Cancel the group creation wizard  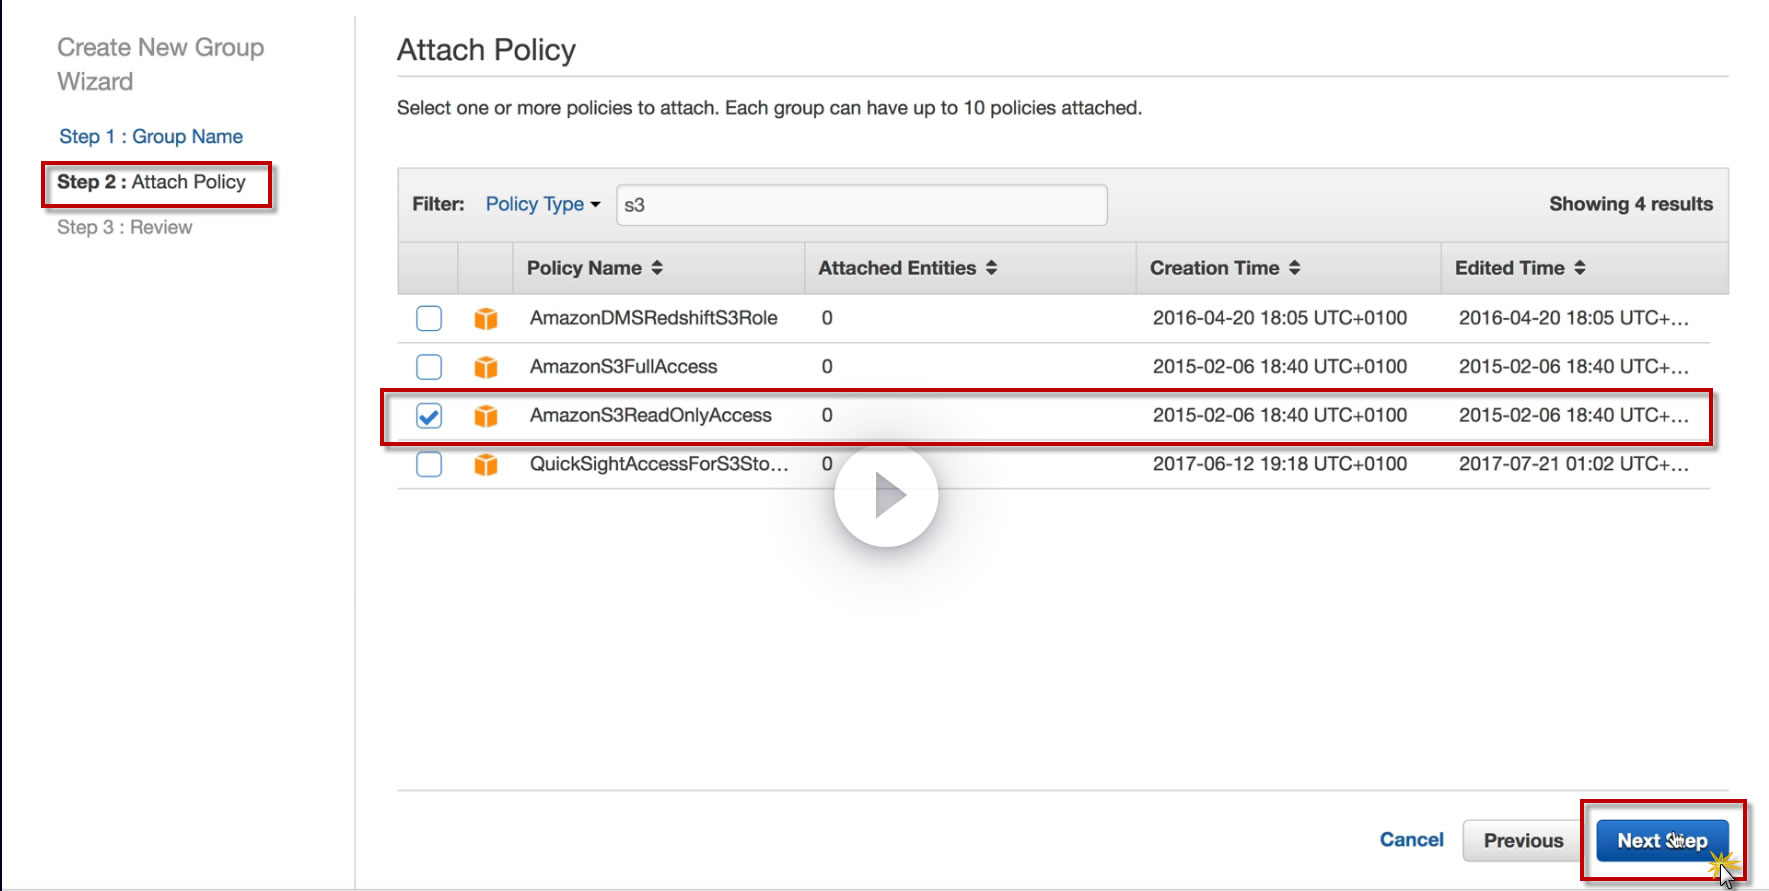coord(1411,840)
